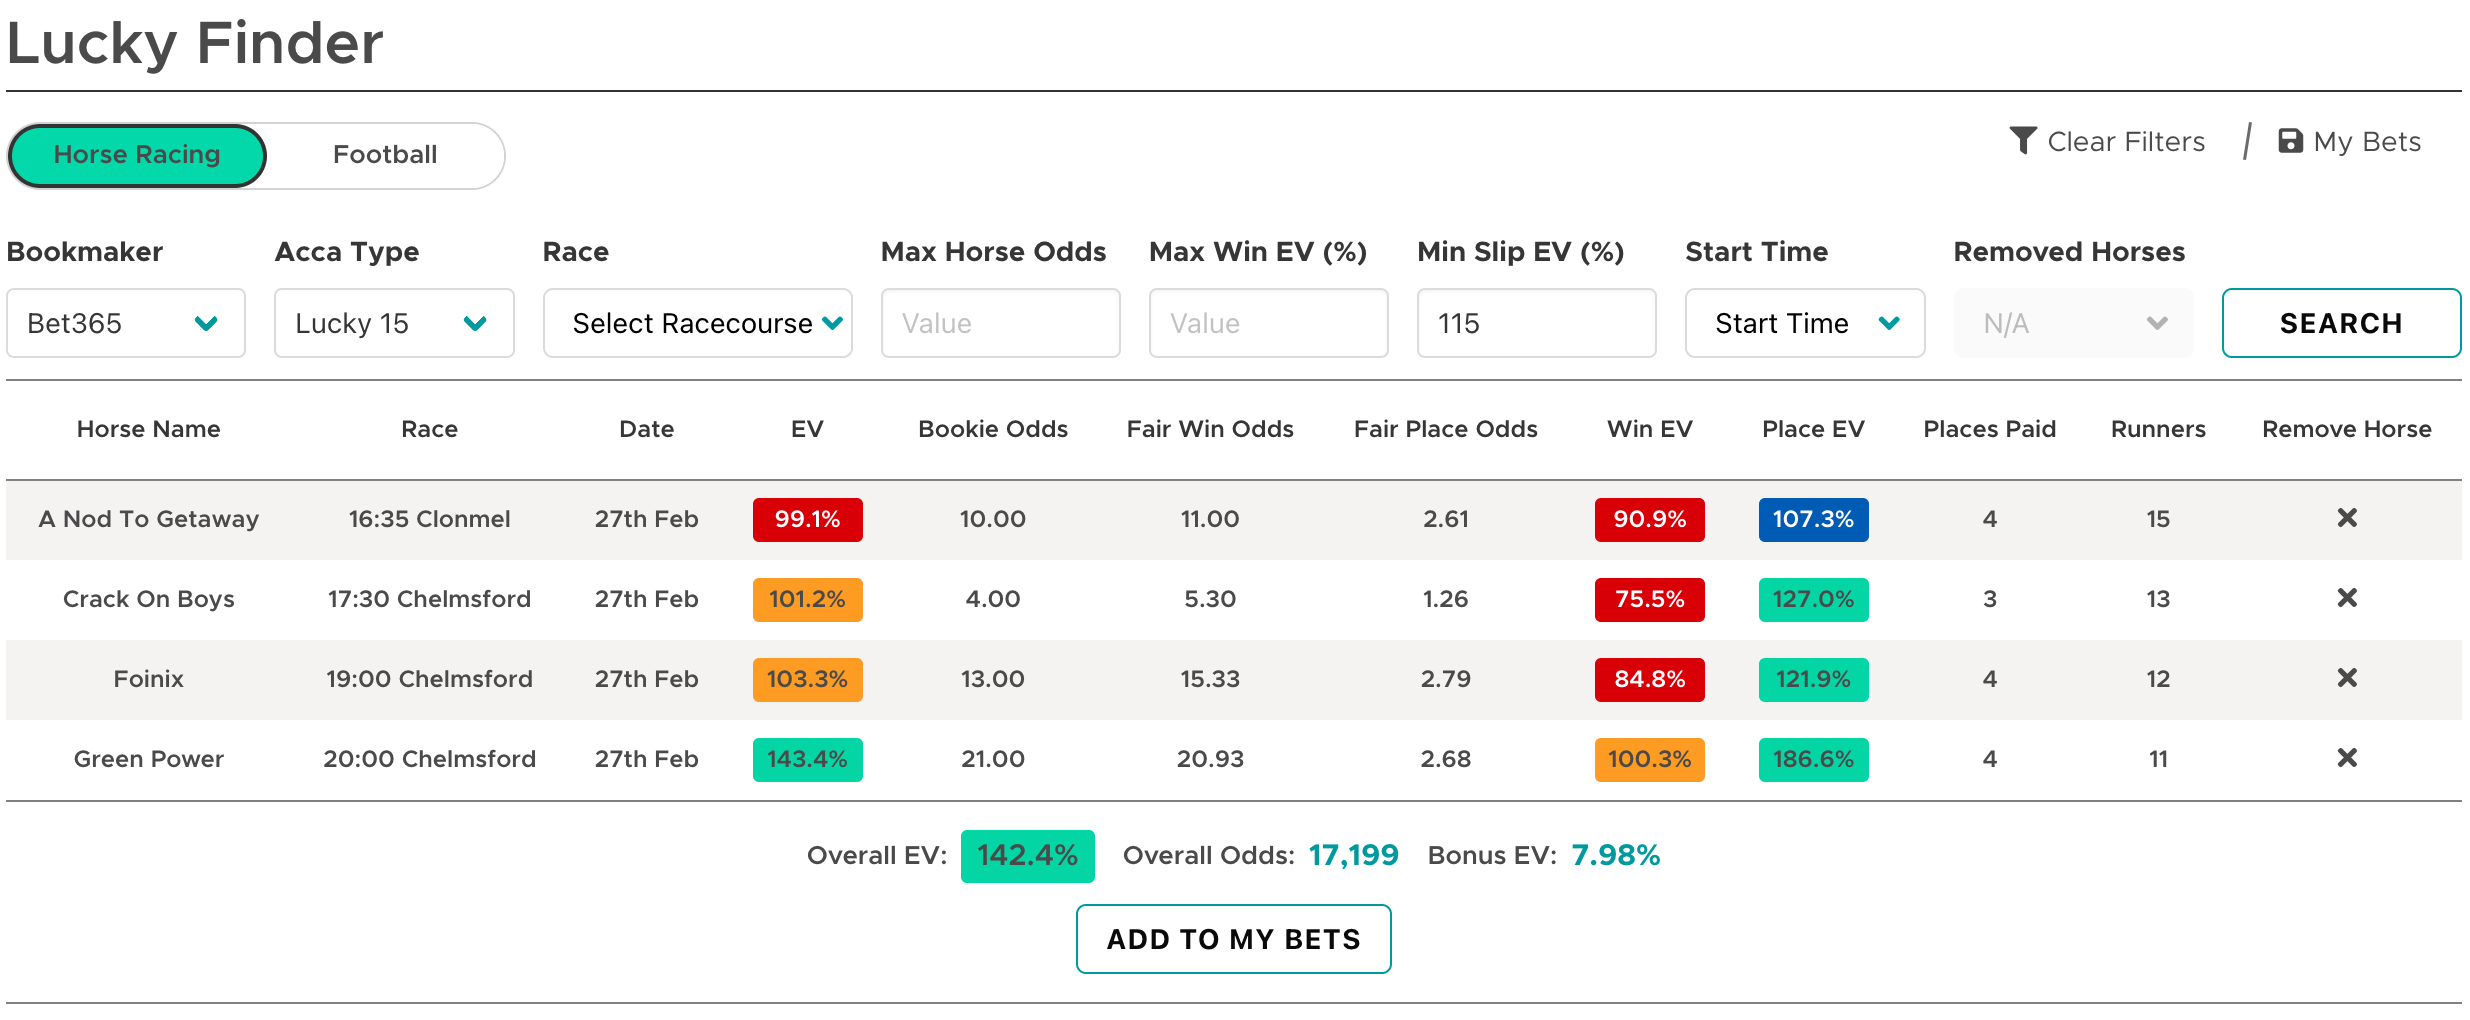
Task: Click the 75.5% Win EV badge
Action: pyautogui.click(x=1650, y=599)
